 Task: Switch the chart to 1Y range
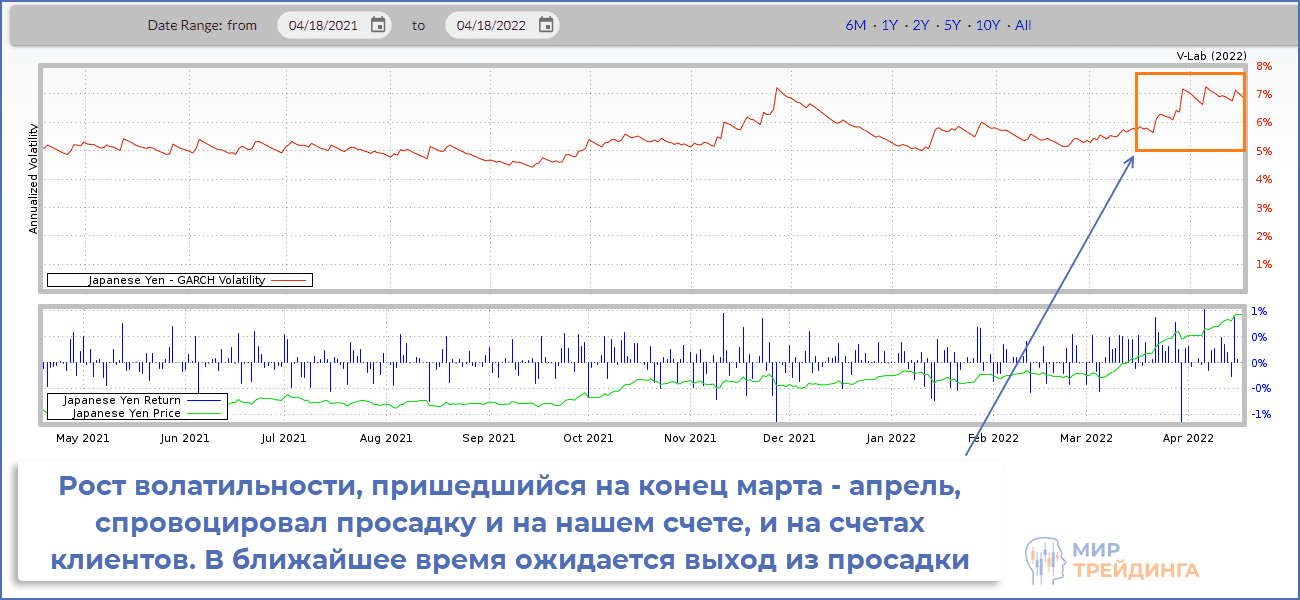(x=889, y=25)
